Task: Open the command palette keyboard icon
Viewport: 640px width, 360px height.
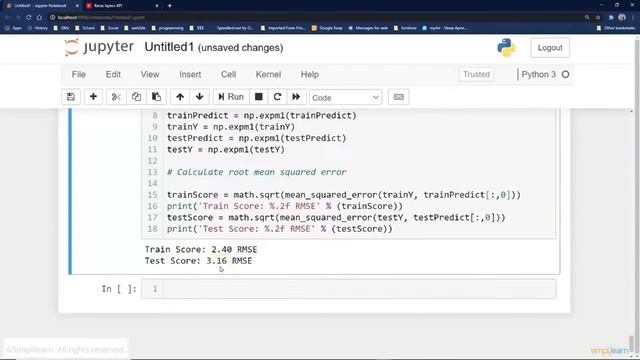Action: pyautogui.click(x=398, y=97)
